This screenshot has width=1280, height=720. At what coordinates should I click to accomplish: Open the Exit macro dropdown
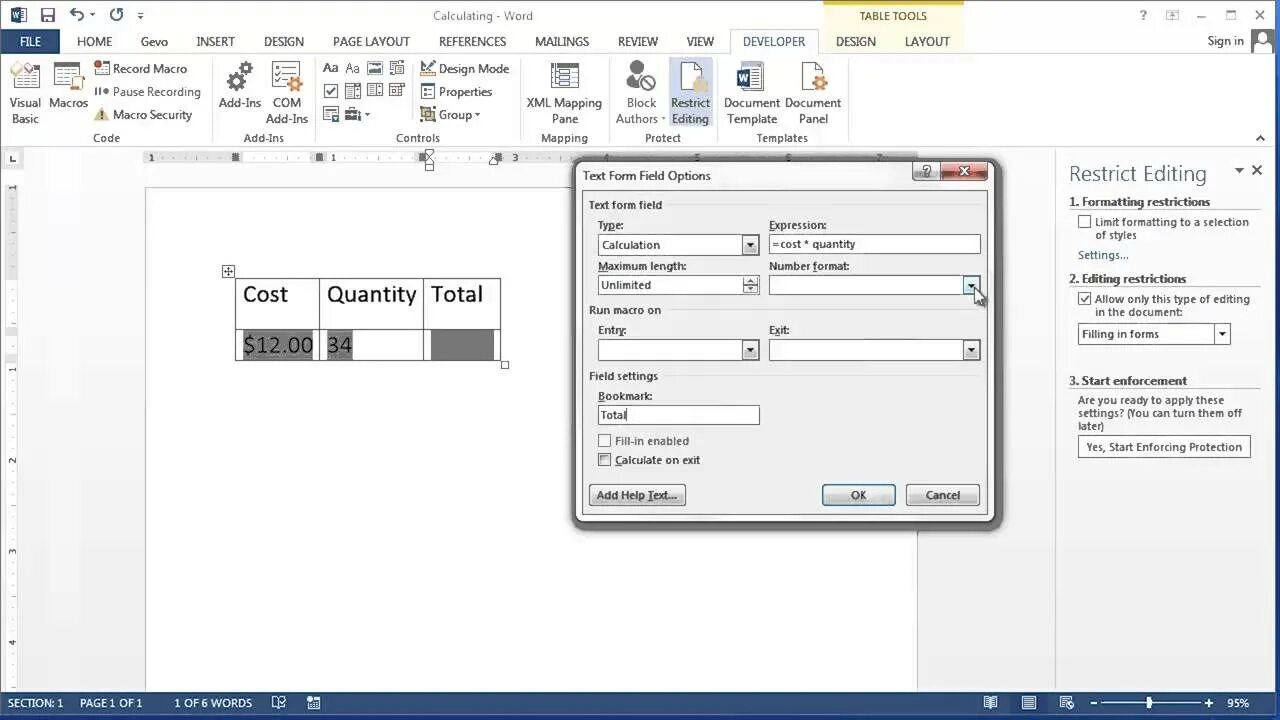[971, 350]
